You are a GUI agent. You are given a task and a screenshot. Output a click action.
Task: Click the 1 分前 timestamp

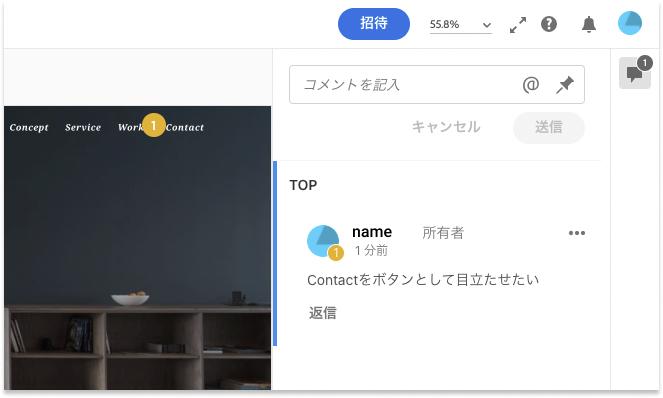coord(371,251)
